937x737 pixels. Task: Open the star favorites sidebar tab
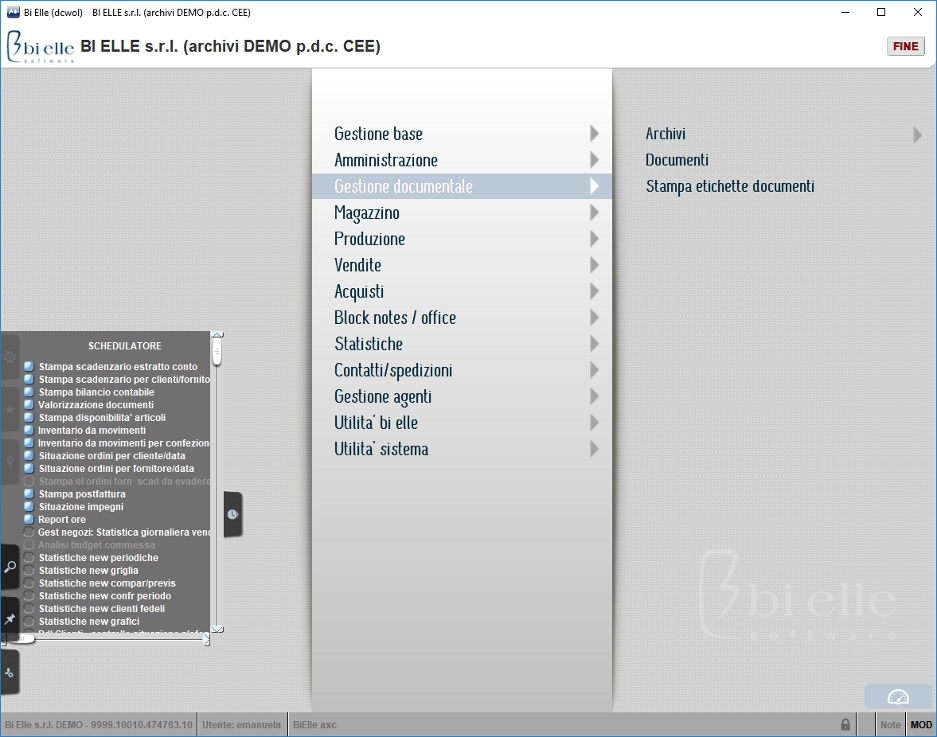pyautogui.click(x=10, y=409)
